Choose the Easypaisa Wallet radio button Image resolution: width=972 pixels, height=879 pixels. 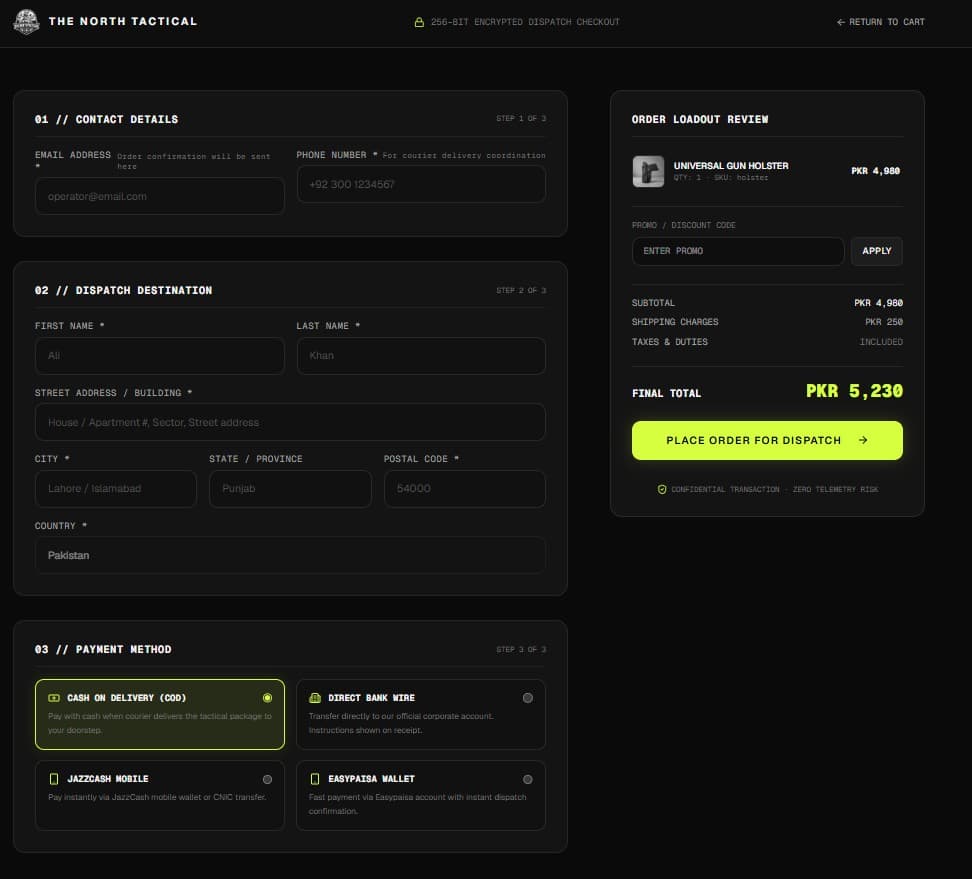pyautogui.click(x=528, y=779)
